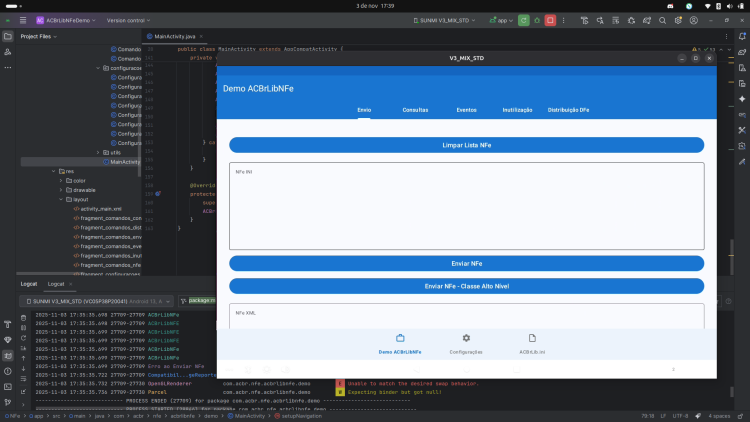
Task: Open Build hammer tool window icon
Action: (8, 324)
